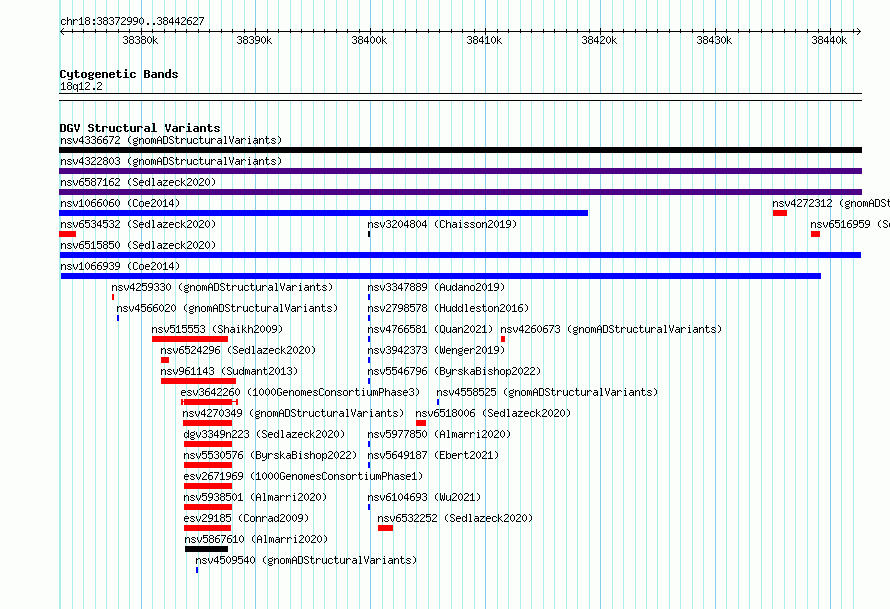Click the nsv4272312 variant label

coord(830,203)
